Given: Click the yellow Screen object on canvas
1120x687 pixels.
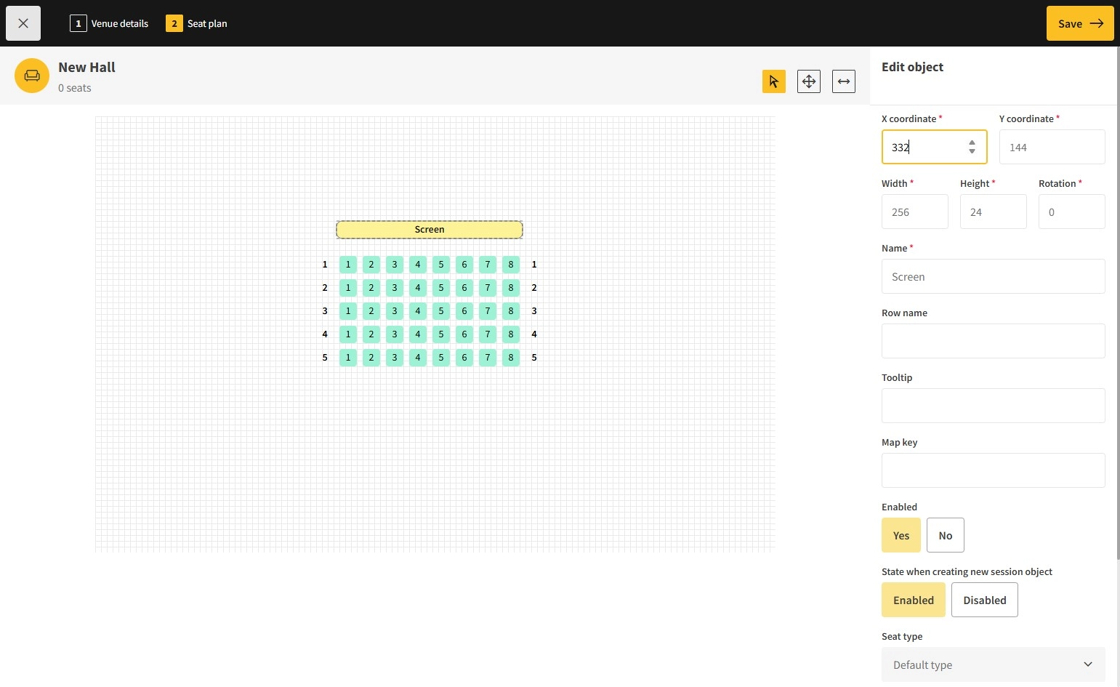Looking at the screenshot, I should (429, 230).
